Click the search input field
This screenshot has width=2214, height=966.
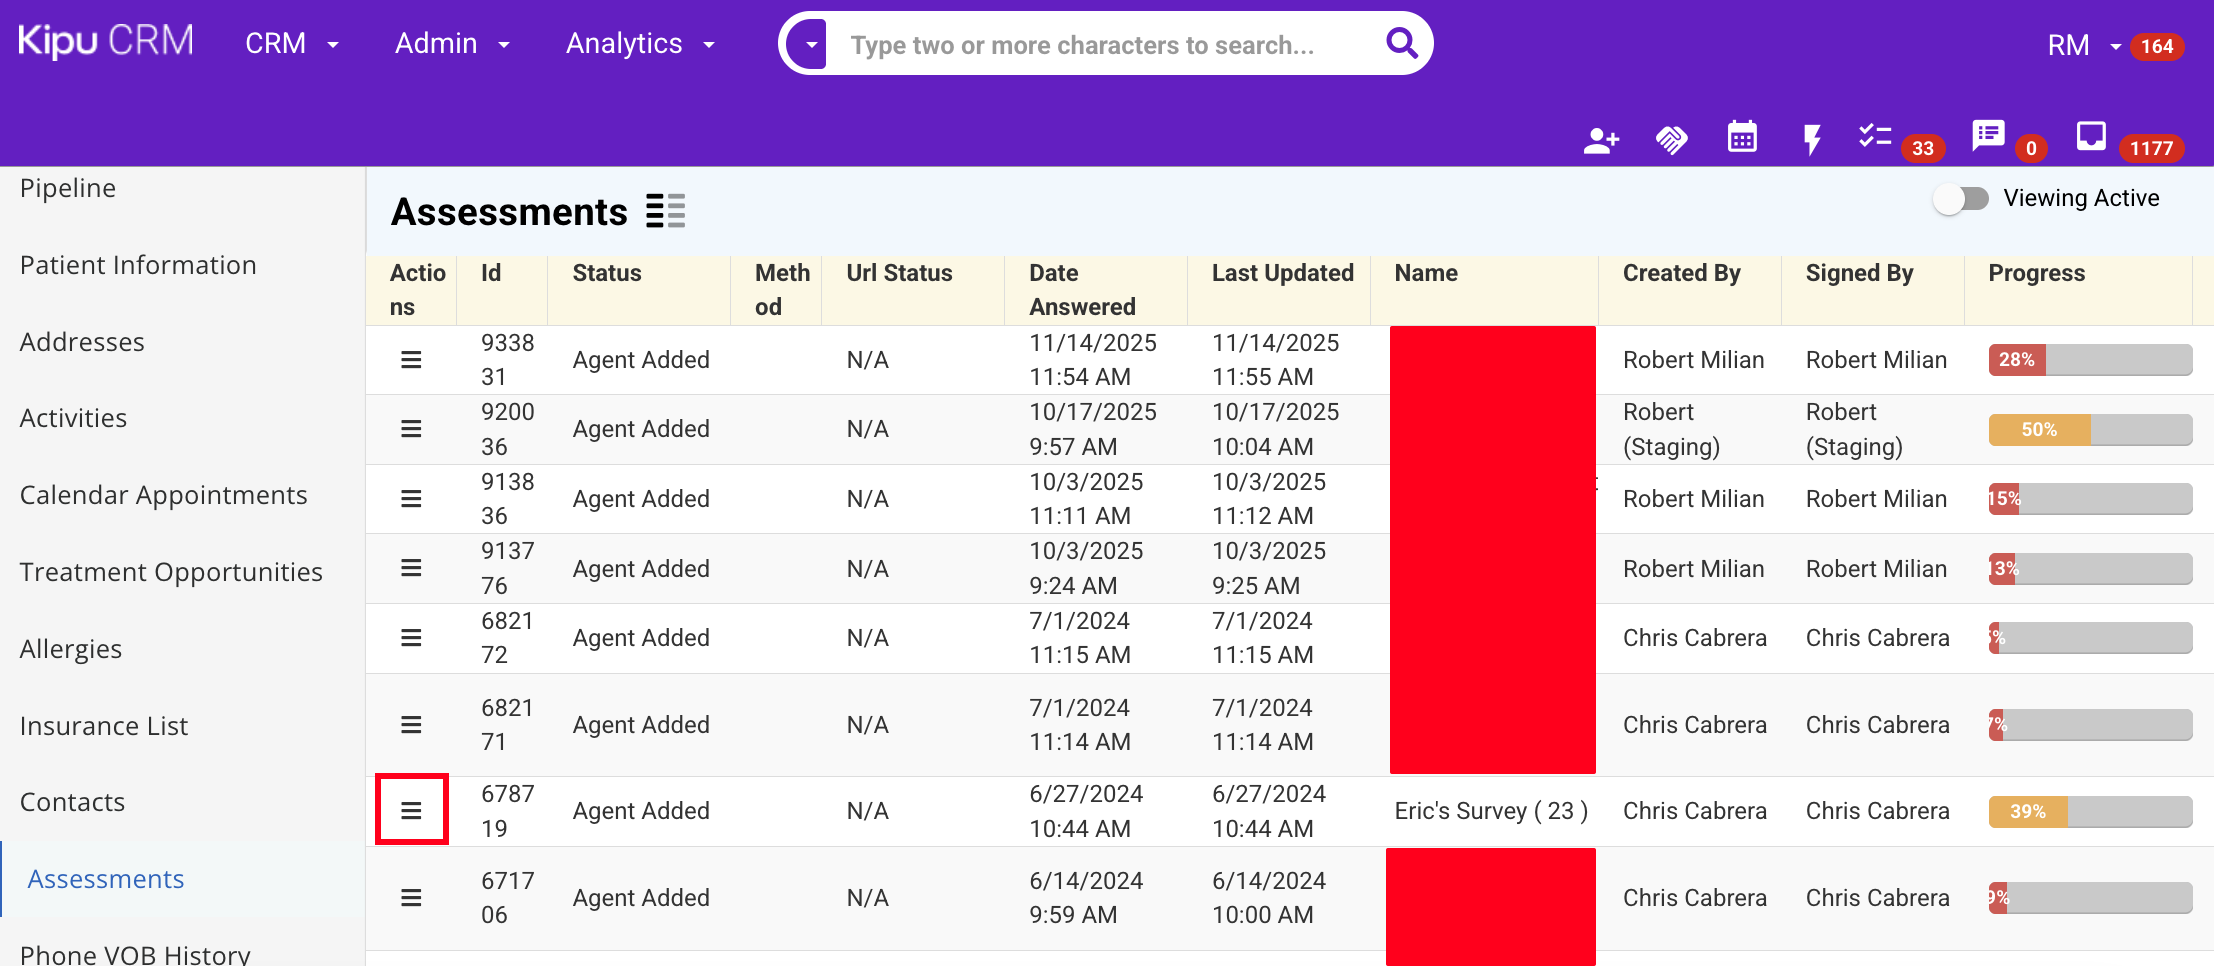click(1100, 45)
